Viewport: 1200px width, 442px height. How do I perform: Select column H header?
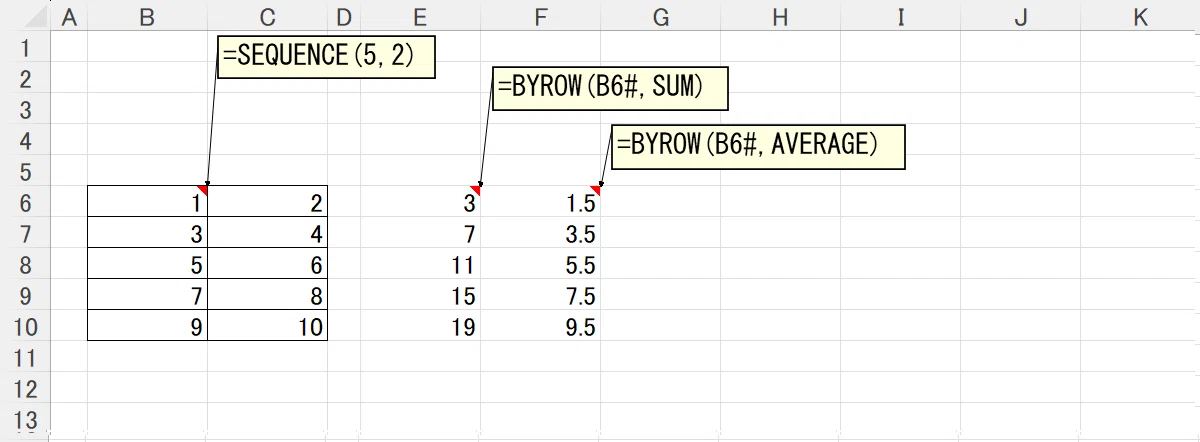781,16
